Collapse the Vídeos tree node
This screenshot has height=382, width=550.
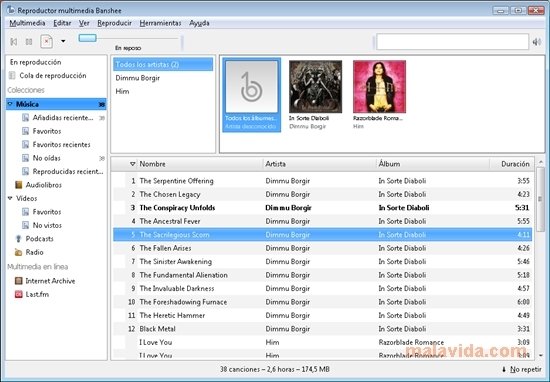pyautogui.click(x=10, y=198)
